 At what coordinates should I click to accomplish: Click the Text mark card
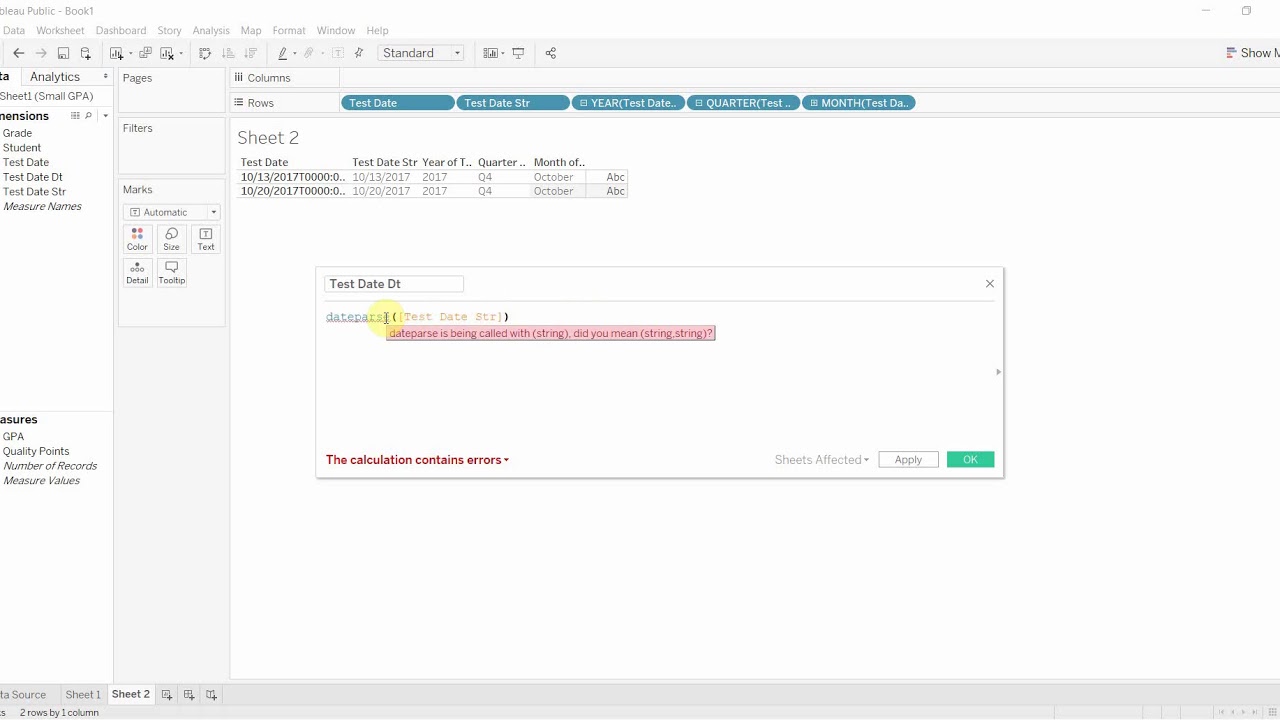pos(205,239)
